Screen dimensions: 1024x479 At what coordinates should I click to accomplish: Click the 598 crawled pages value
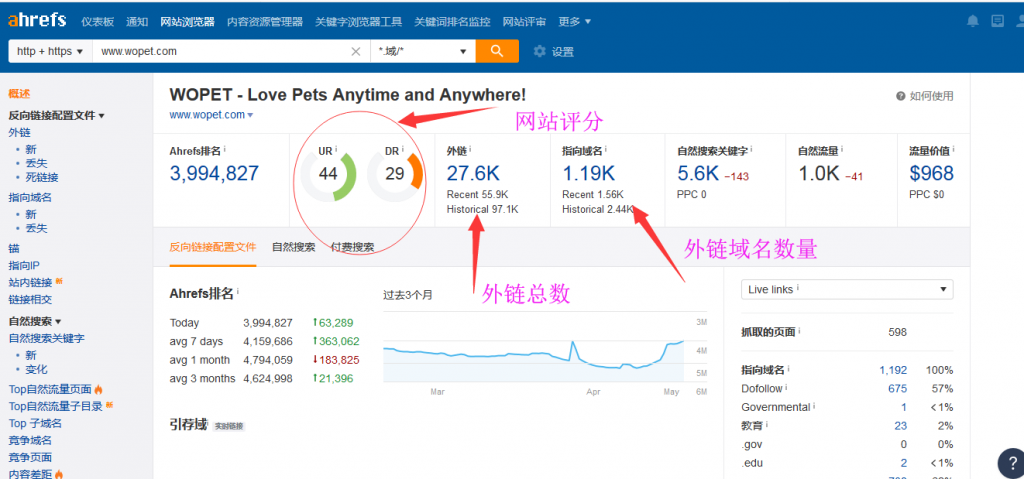point(897,332)
